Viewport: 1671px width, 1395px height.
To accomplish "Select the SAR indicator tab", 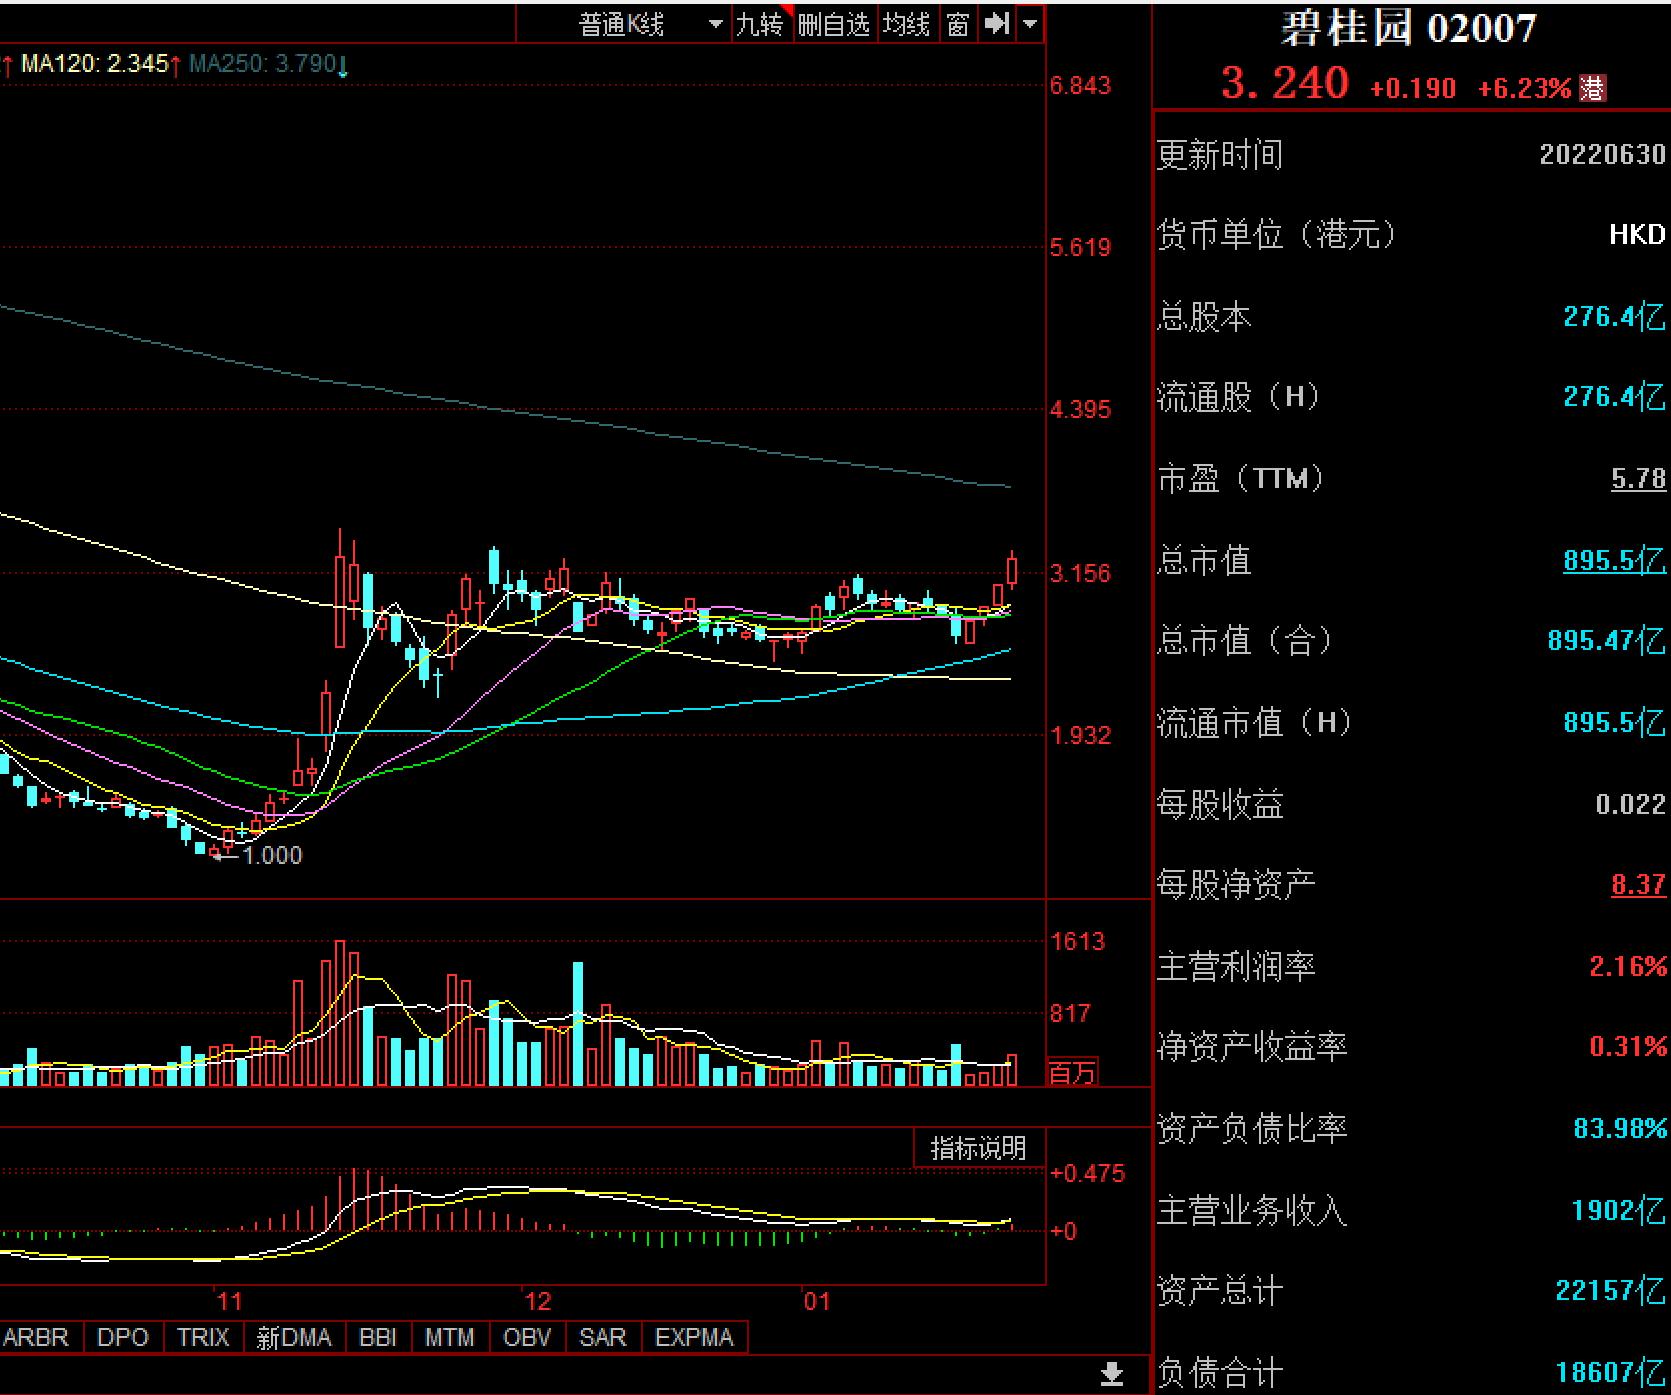I will coord(603,1337).
